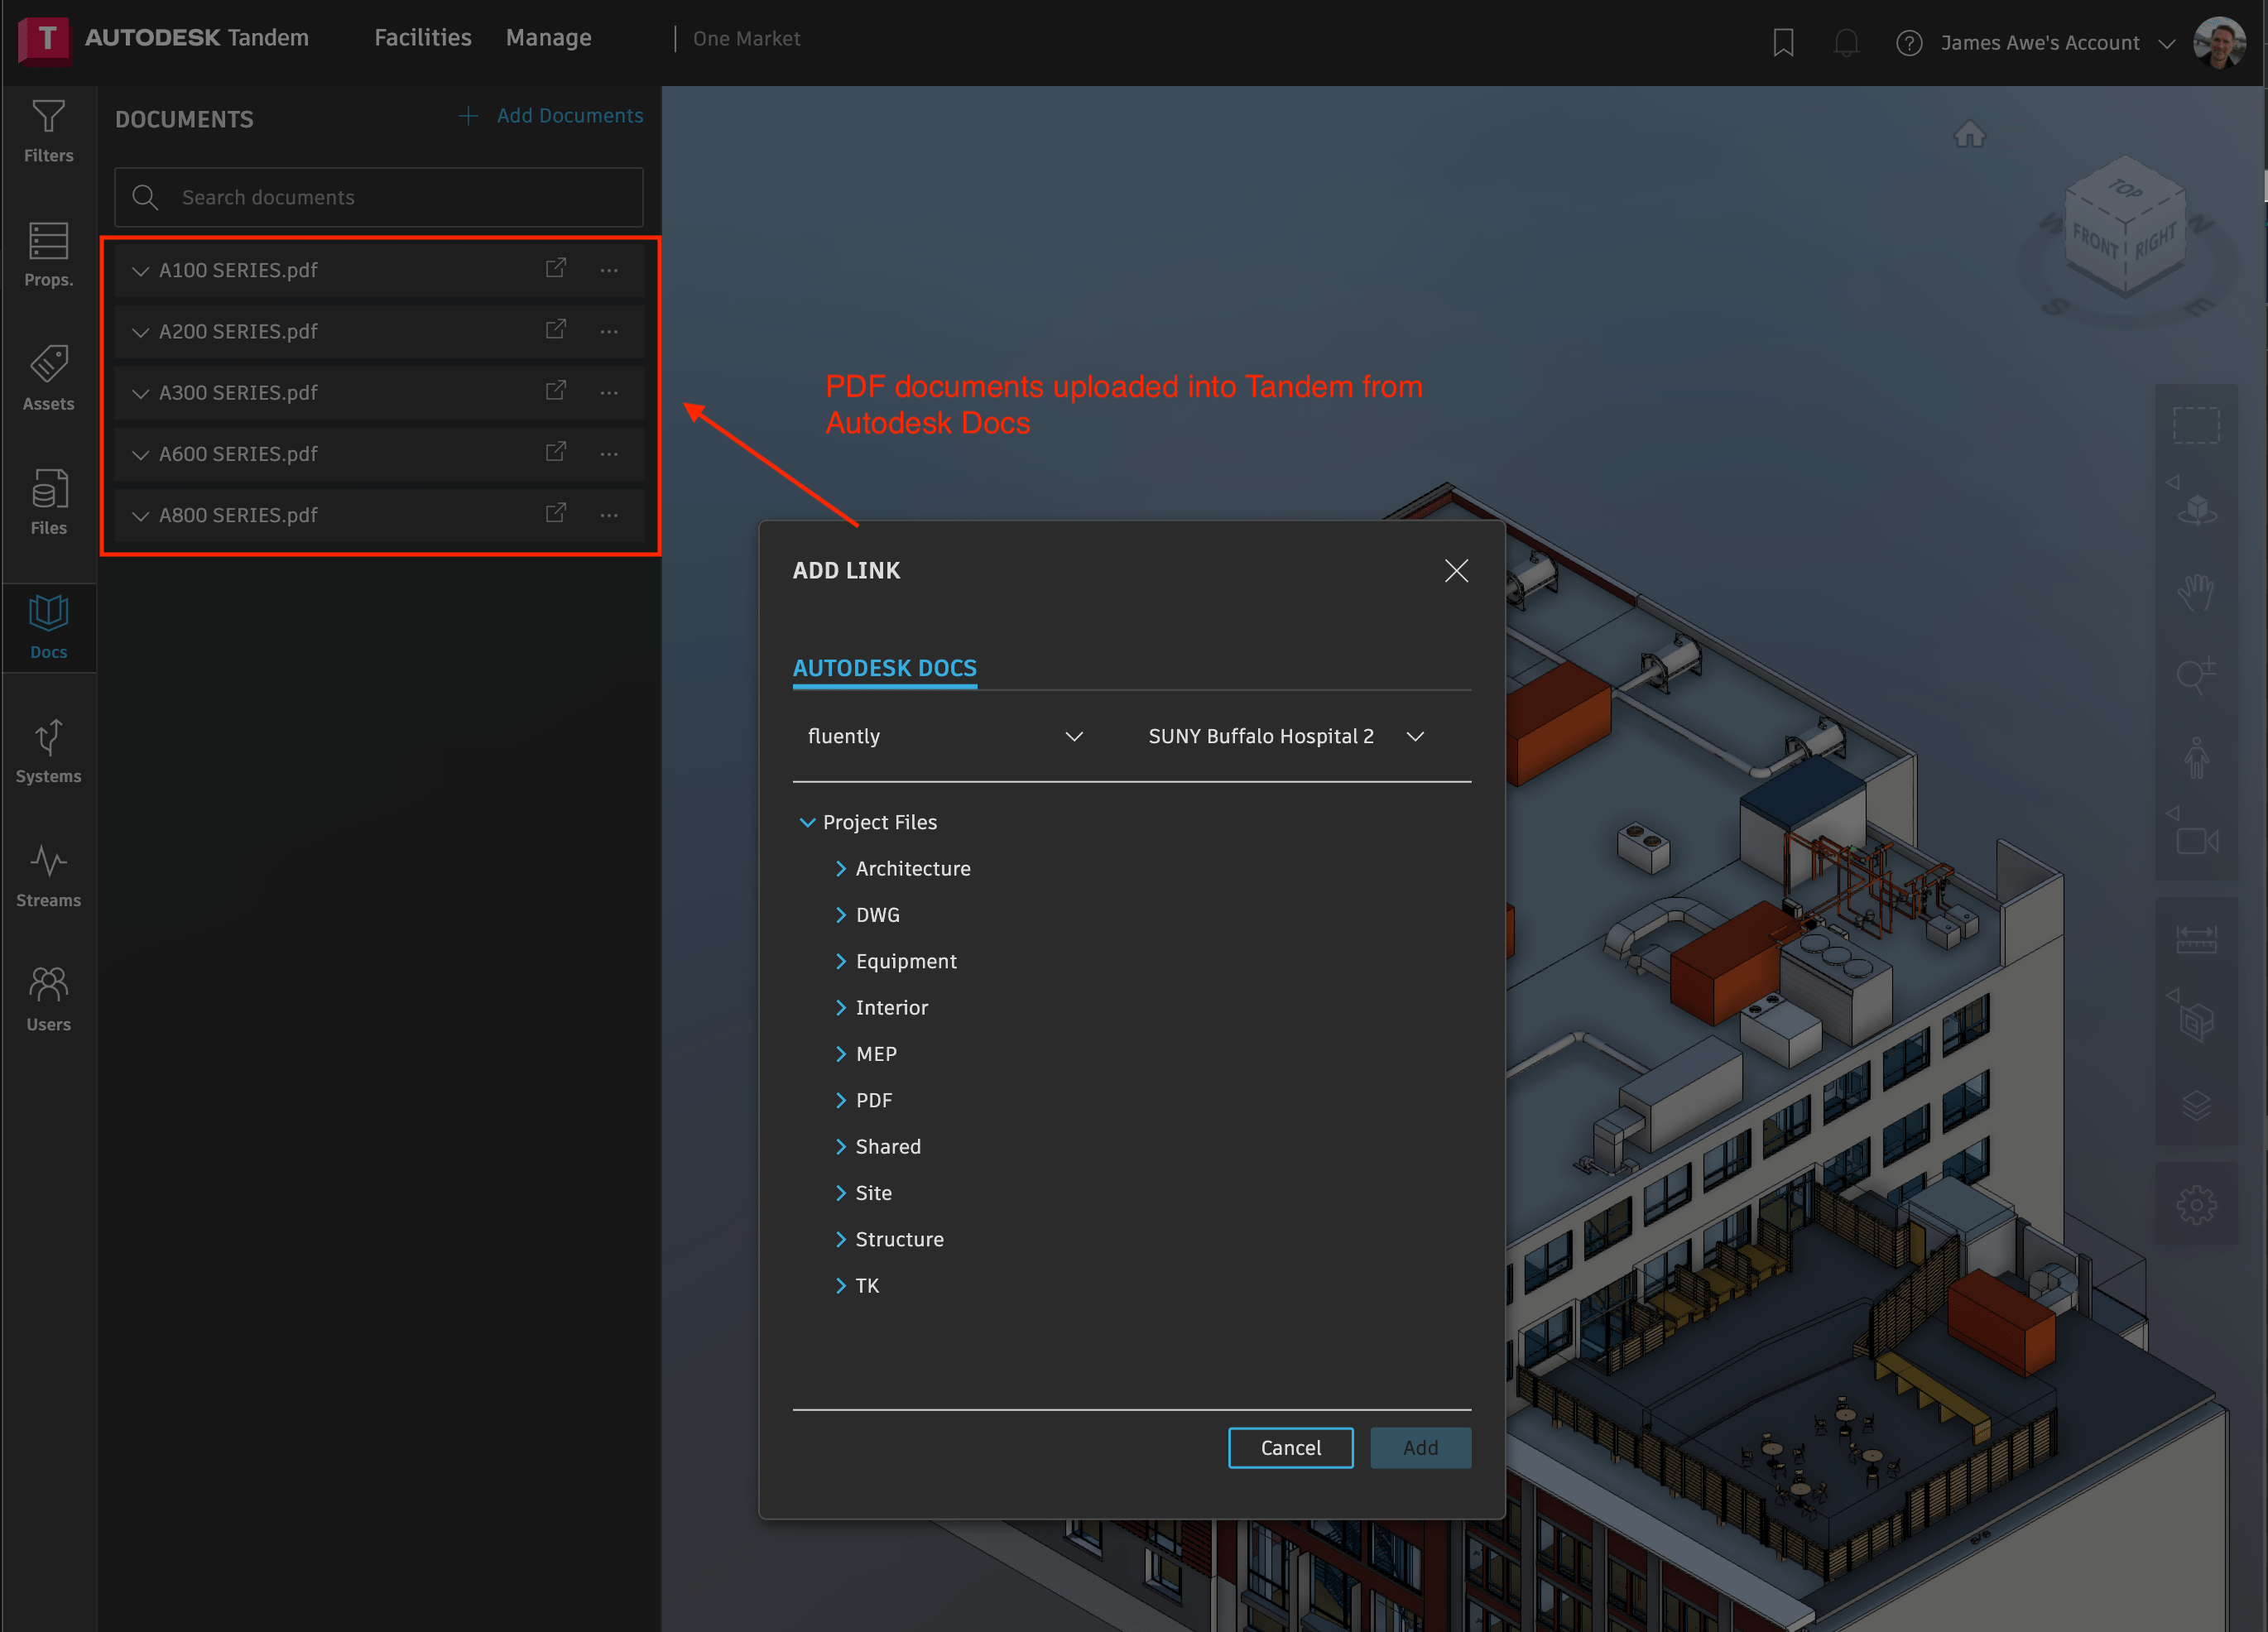Open A100 SERIES.pdf in external window
This screenshot has height=1632, width=2268.
556,269
